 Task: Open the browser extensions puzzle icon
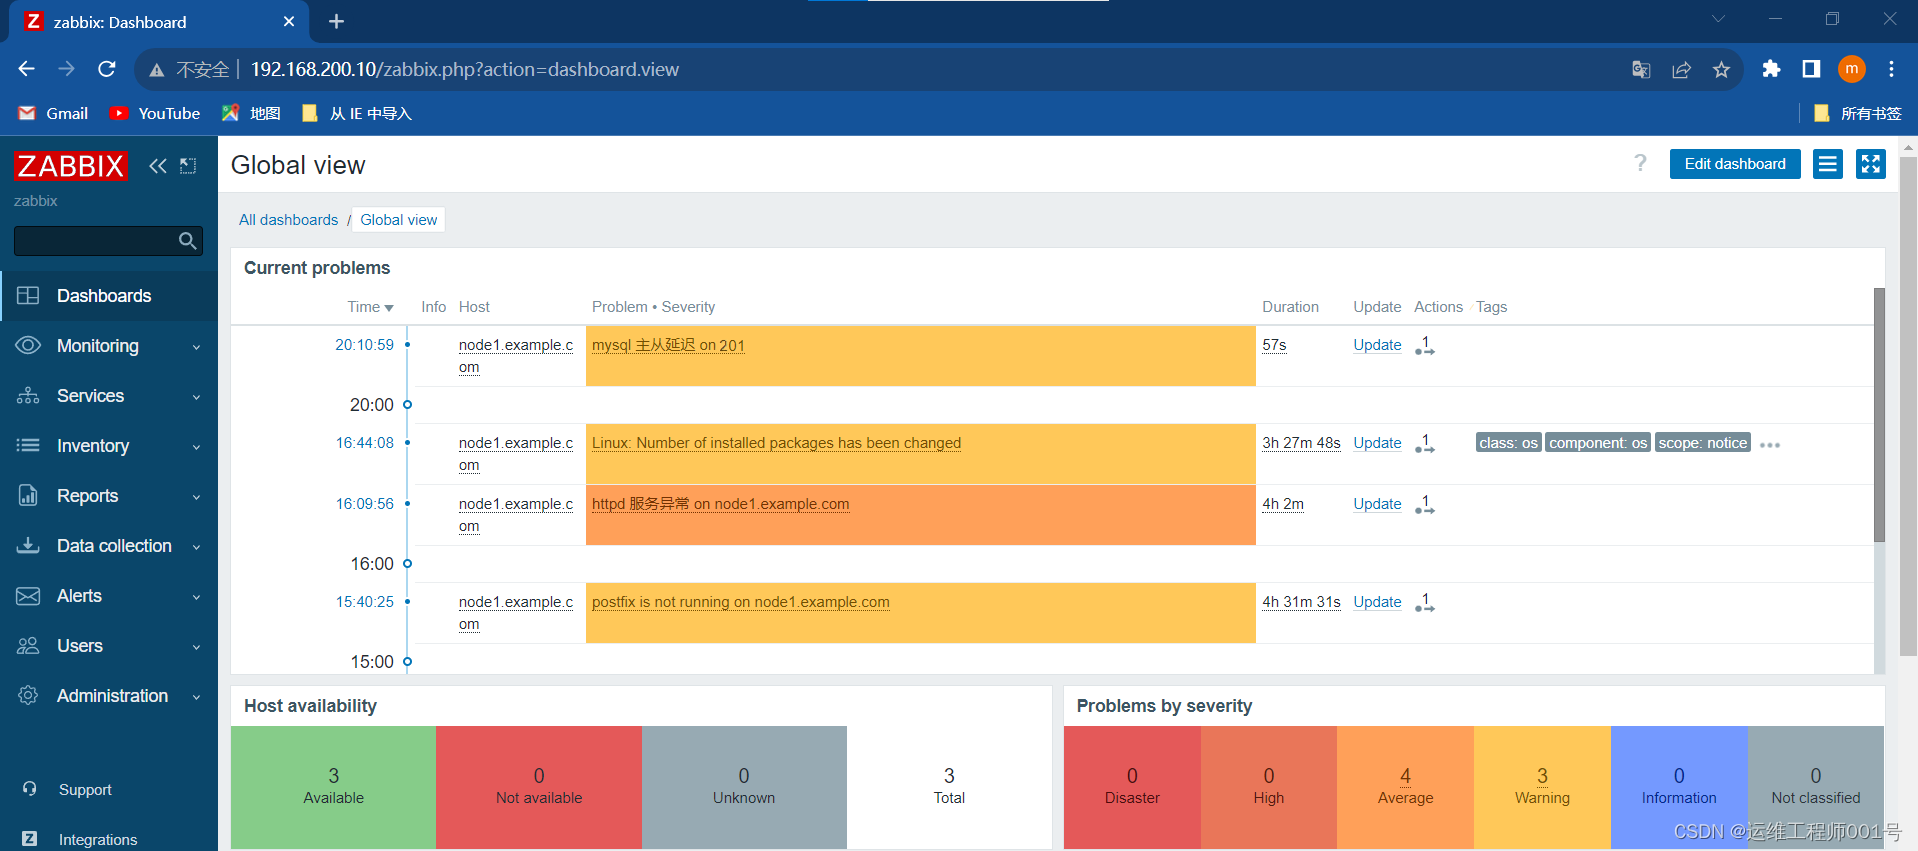click(x=1771, y=69)
